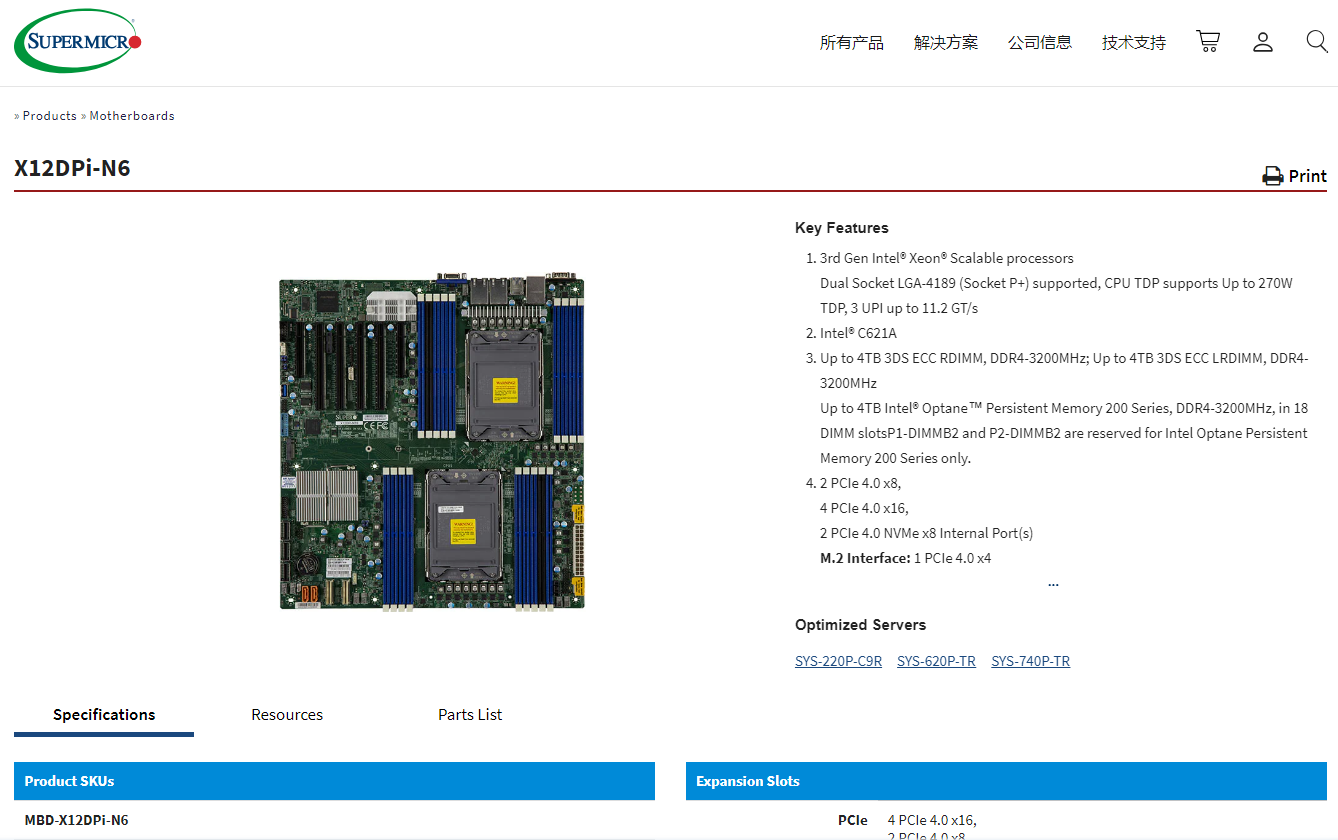Open the user account icon
Viewport: 1338px width, 840px height.
point(1263,42)
